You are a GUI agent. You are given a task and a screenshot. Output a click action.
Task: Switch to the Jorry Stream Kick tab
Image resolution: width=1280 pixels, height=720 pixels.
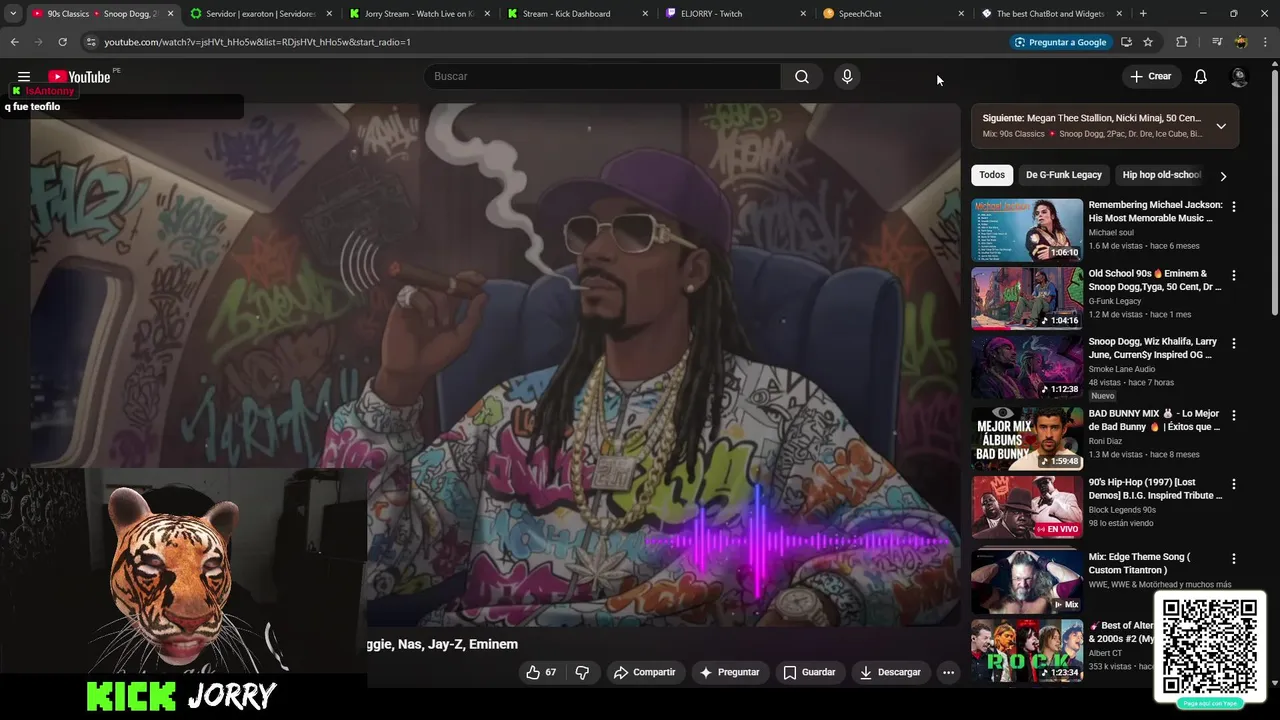[x=418, y=14]
